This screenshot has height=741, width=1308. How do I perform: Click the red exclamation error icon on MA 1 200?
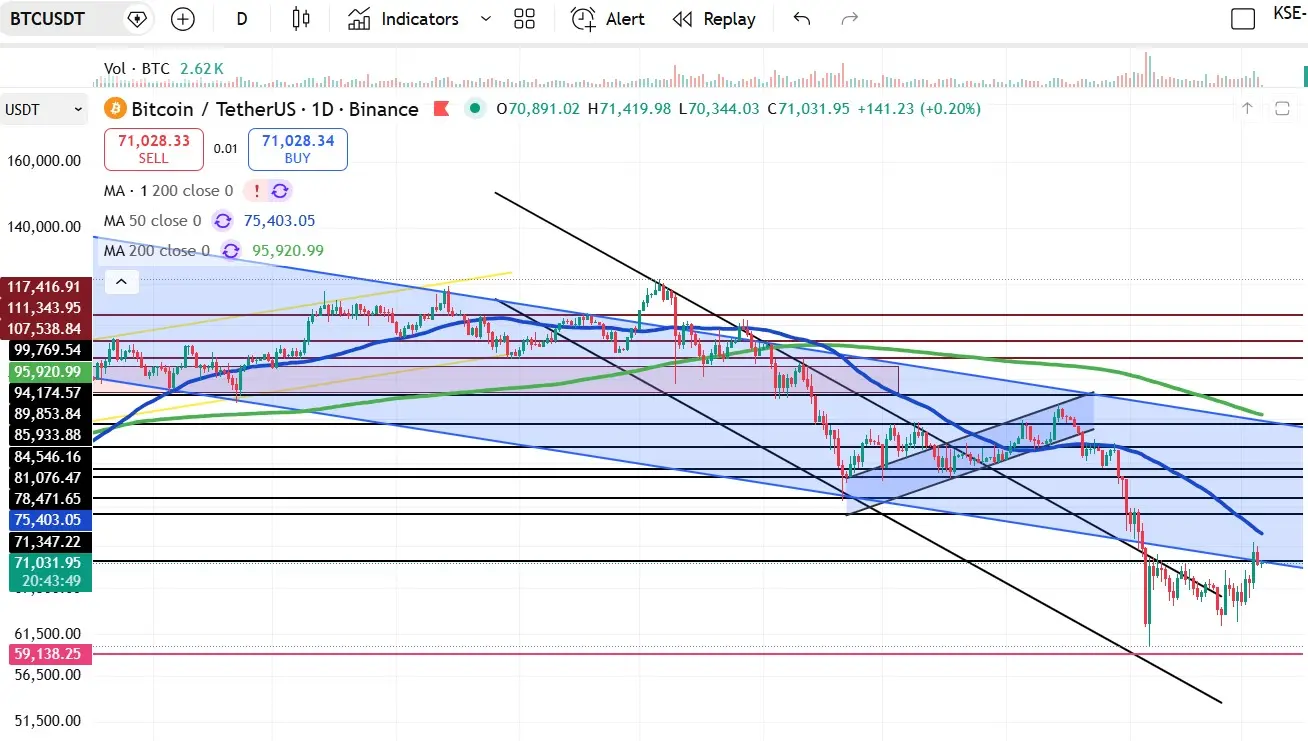click(258, 191)
